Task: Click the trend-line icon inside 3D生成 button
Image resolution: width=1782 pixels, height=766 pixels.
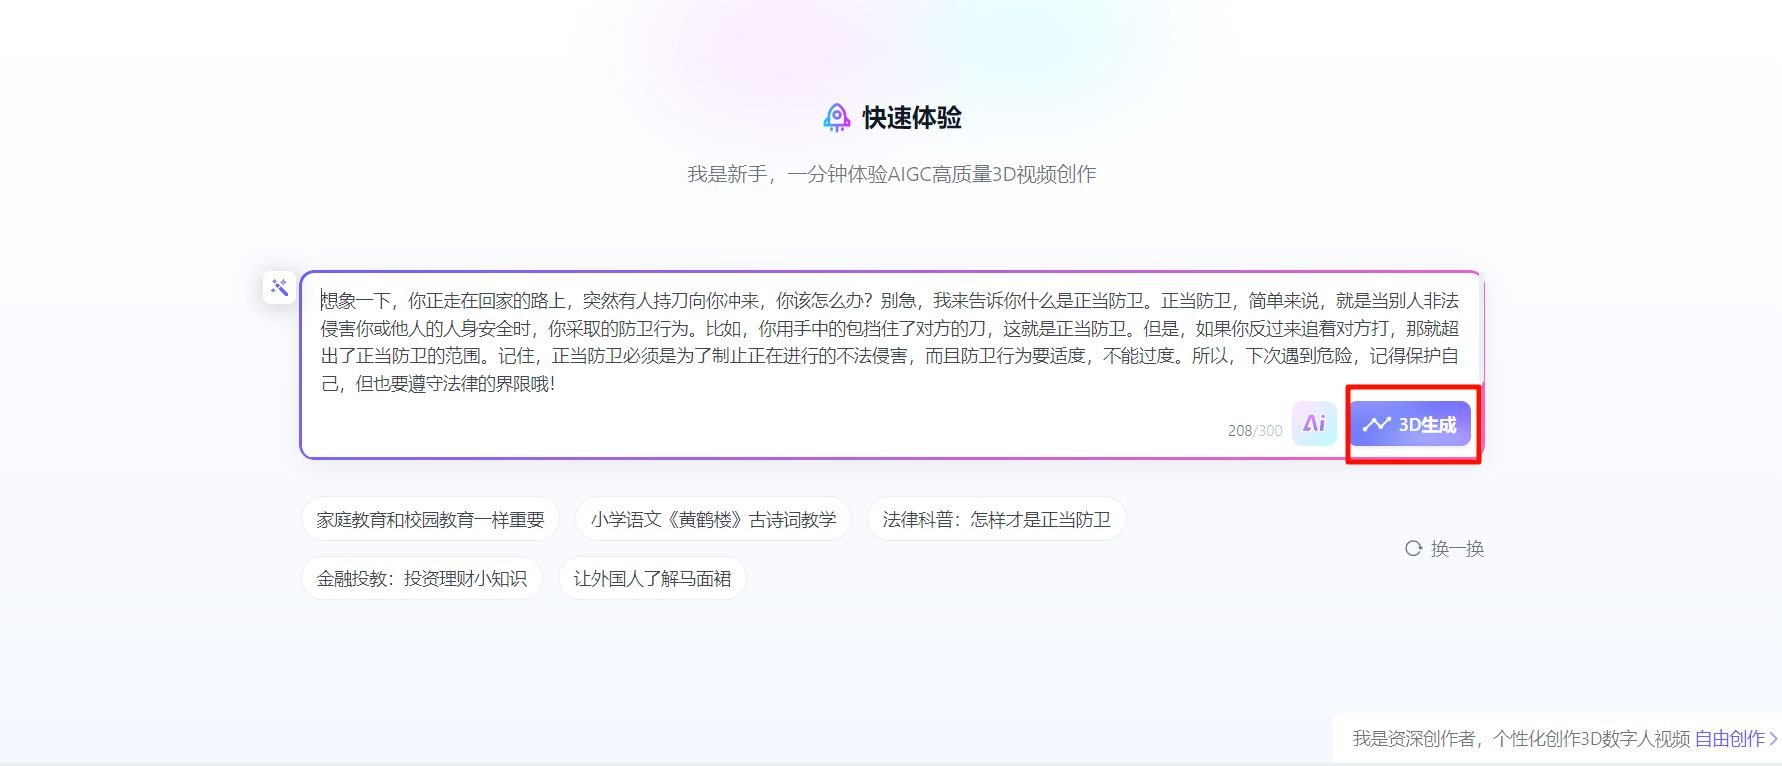Action: 1376,424
